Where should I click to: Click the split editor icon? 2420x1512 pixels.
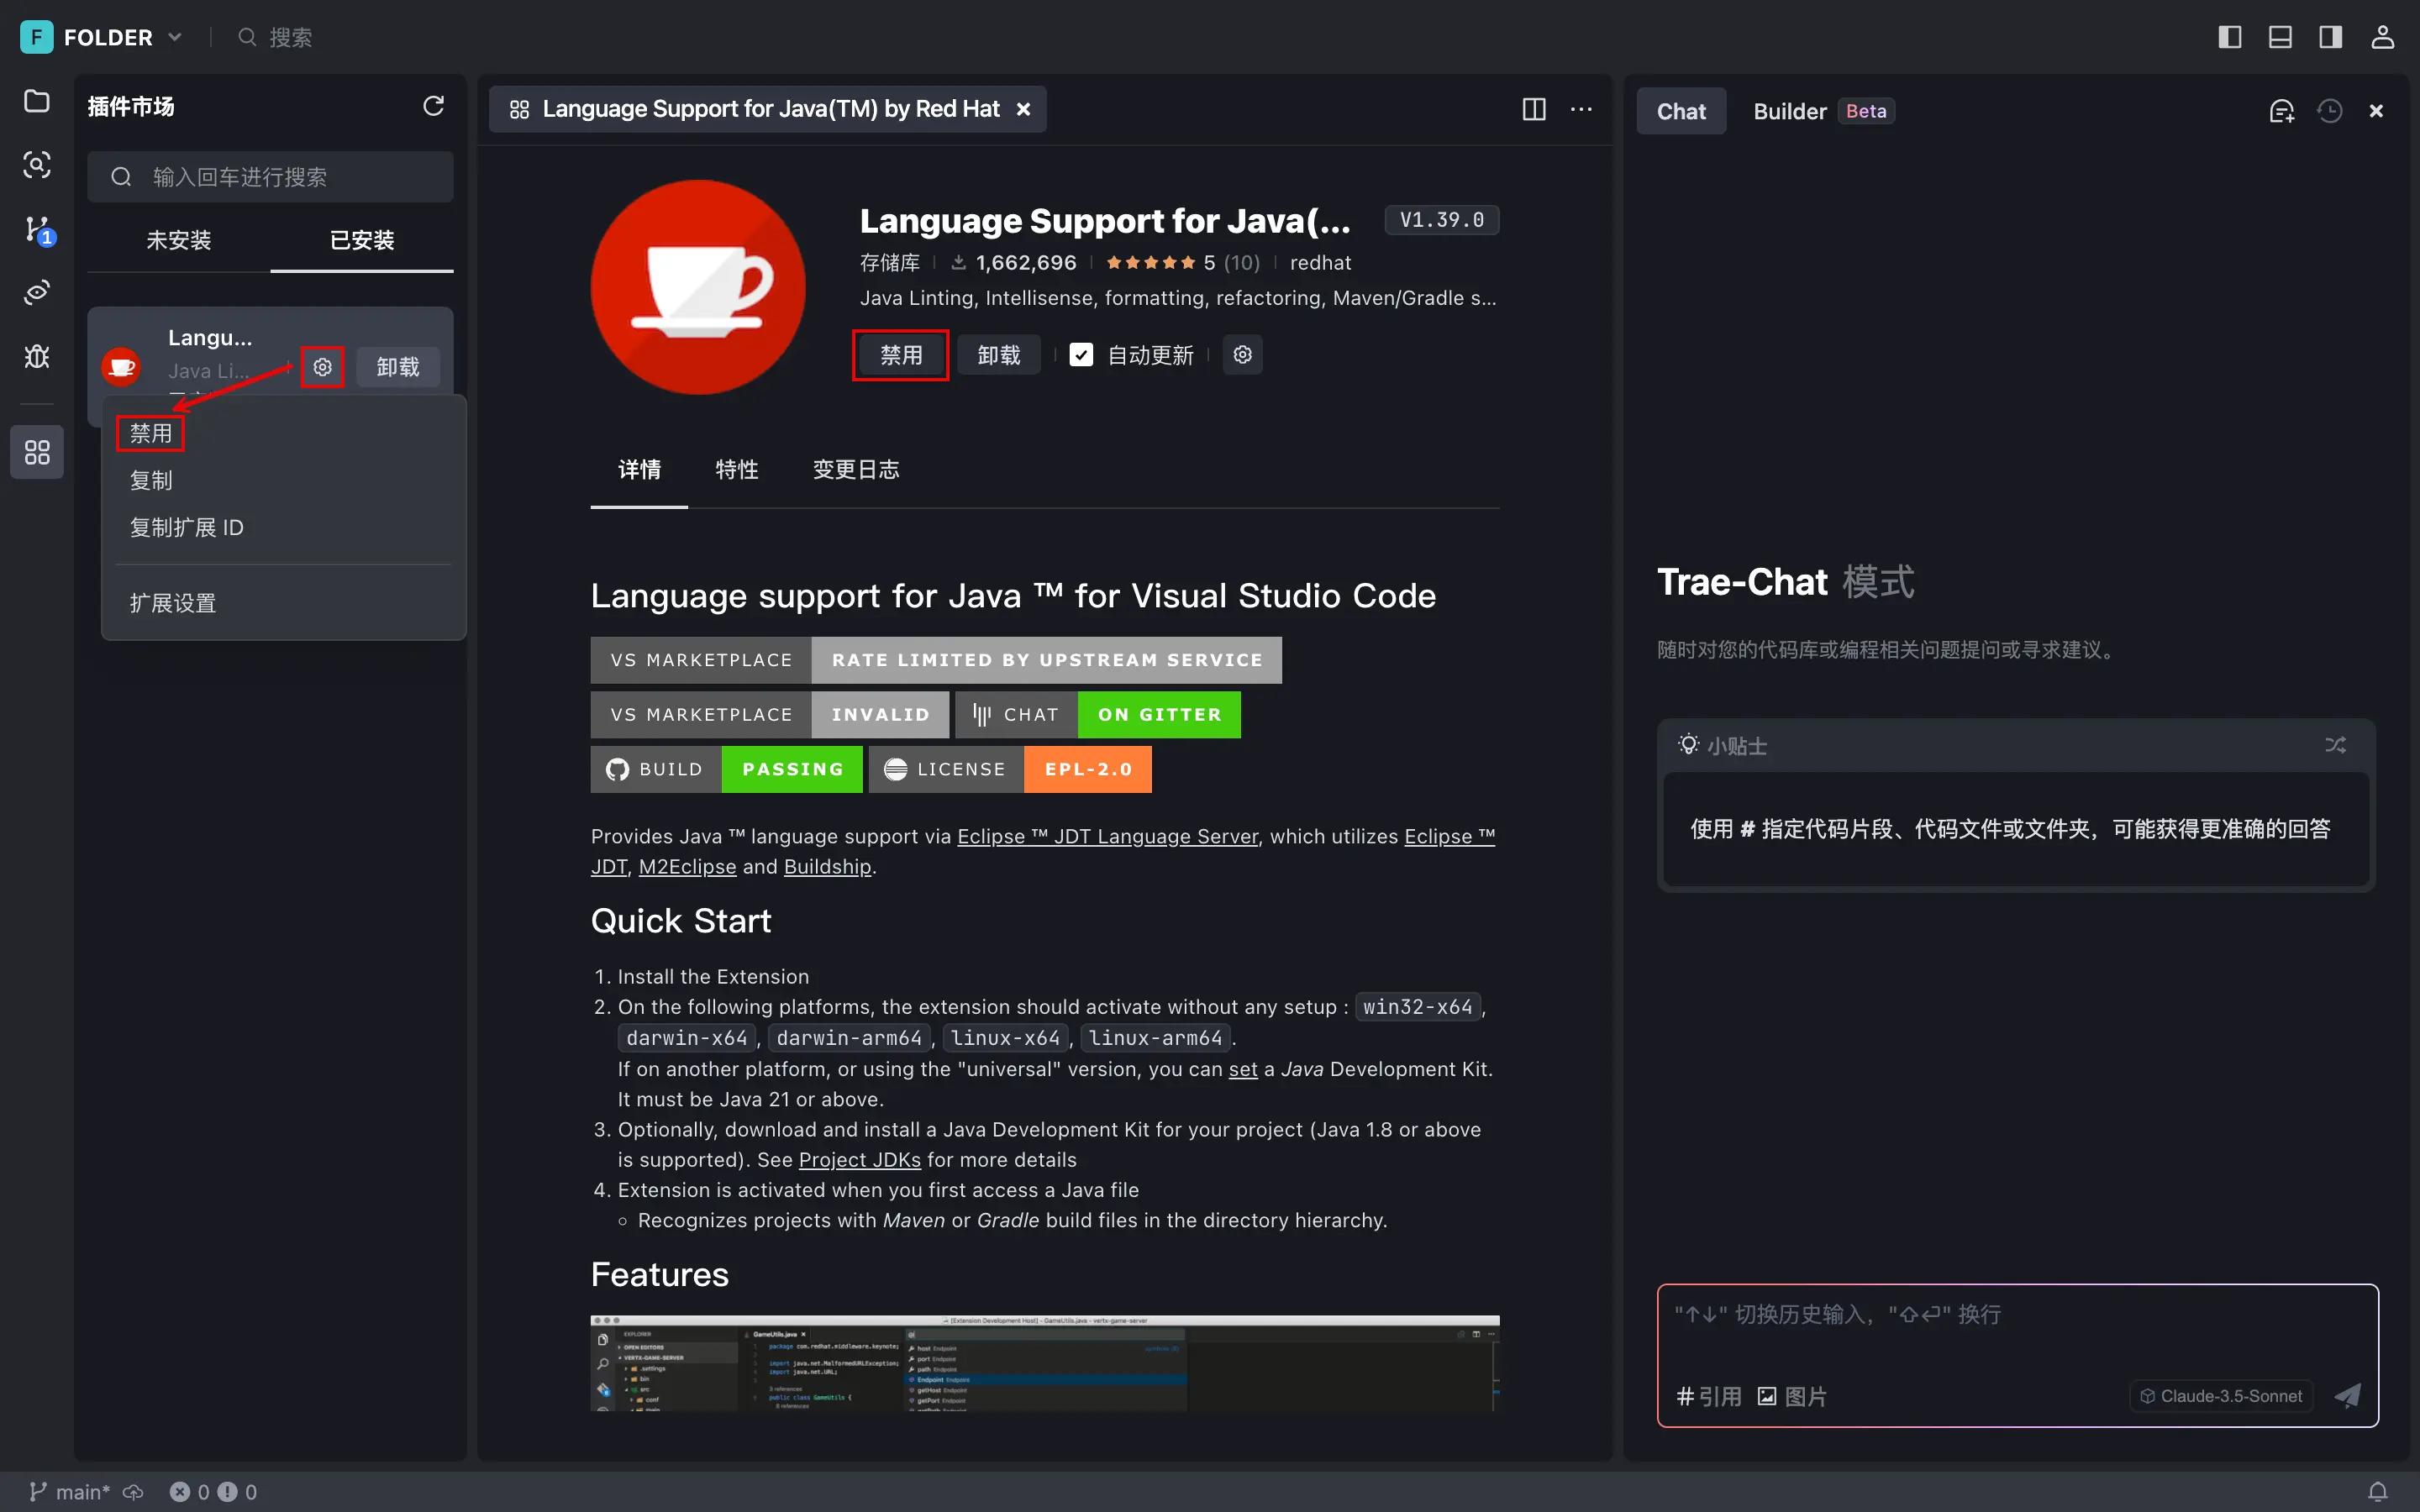point(1533,109)
